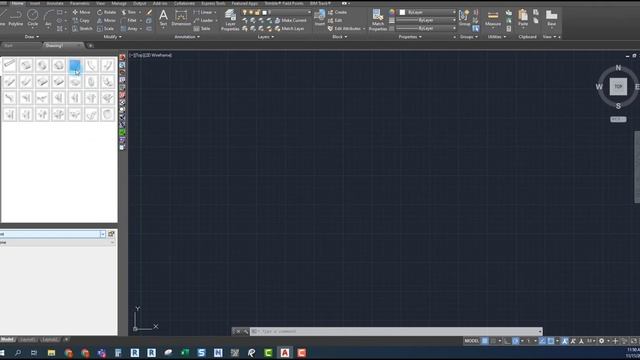
Task: Open the Home ribbon tab
Action: pyautogui.click(x=17, y=3)
